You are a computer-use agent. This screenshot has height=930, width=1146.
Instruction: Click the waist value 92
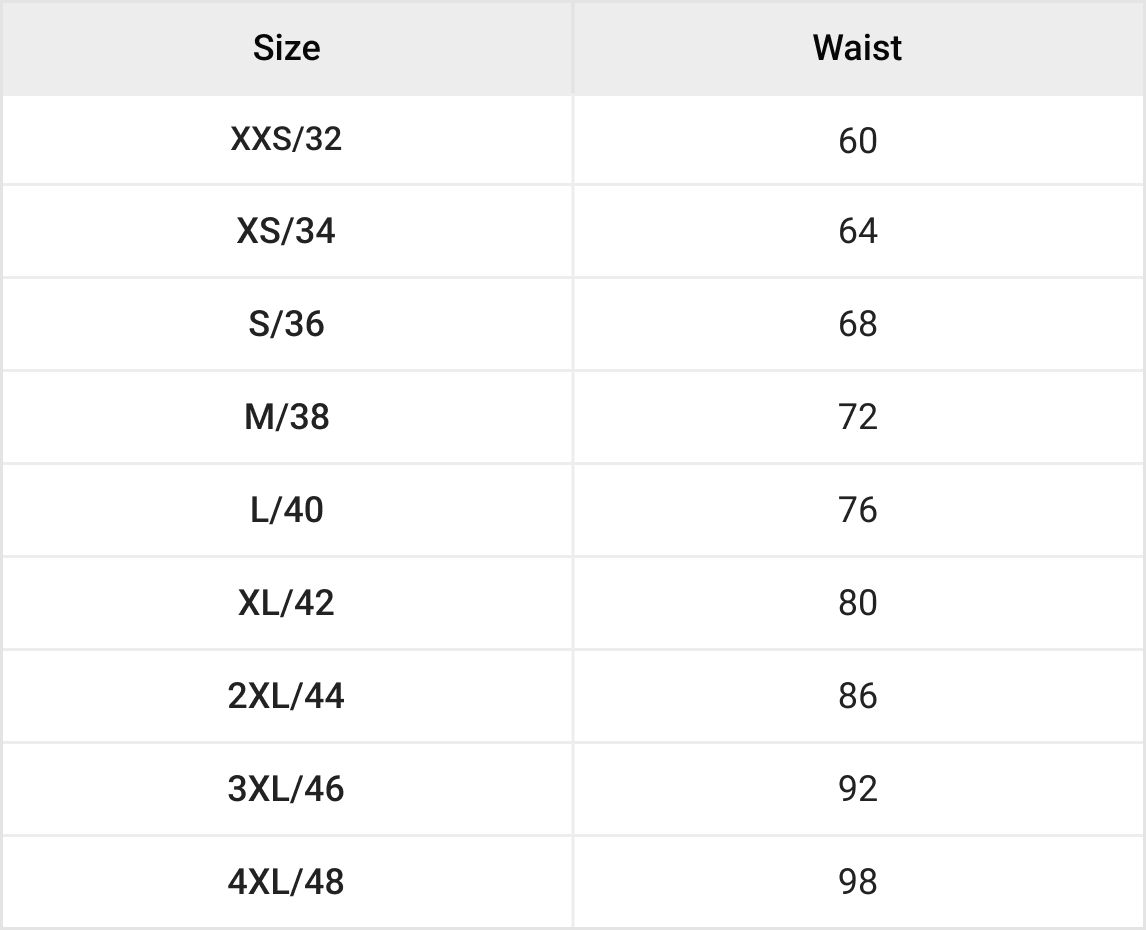click(x=858, y=788)
